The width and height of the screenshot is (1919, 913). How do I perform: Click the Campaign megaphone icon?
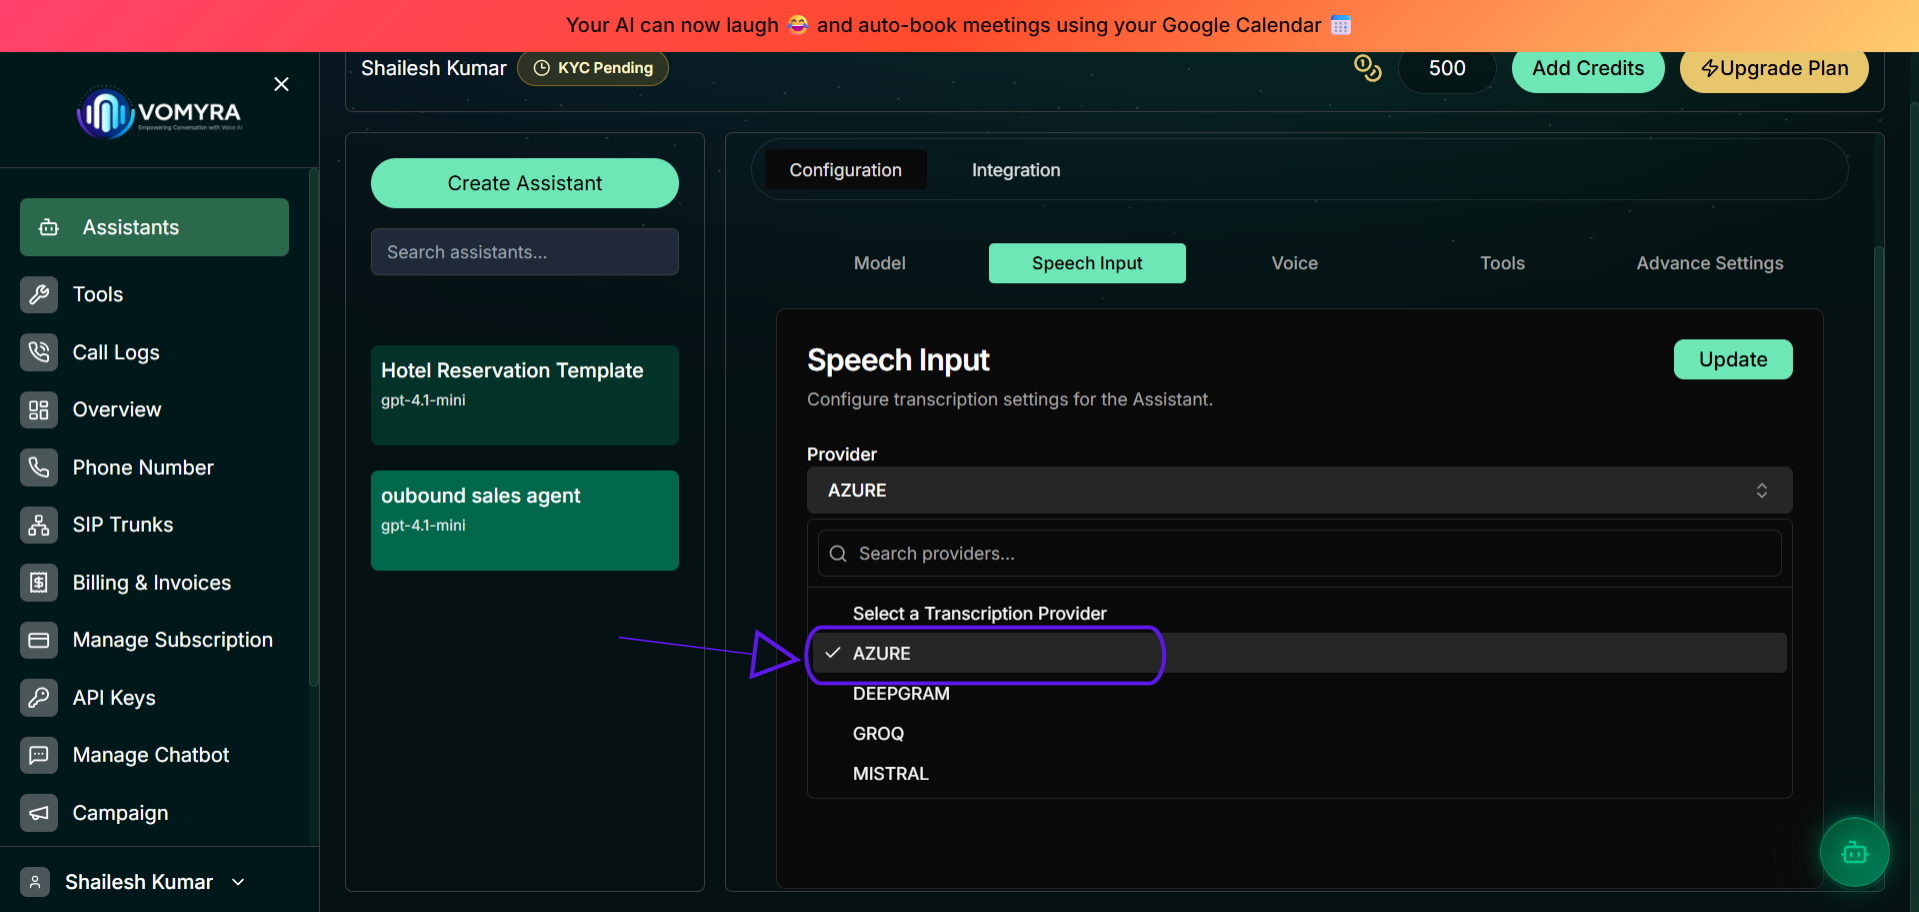coord(39,813)
